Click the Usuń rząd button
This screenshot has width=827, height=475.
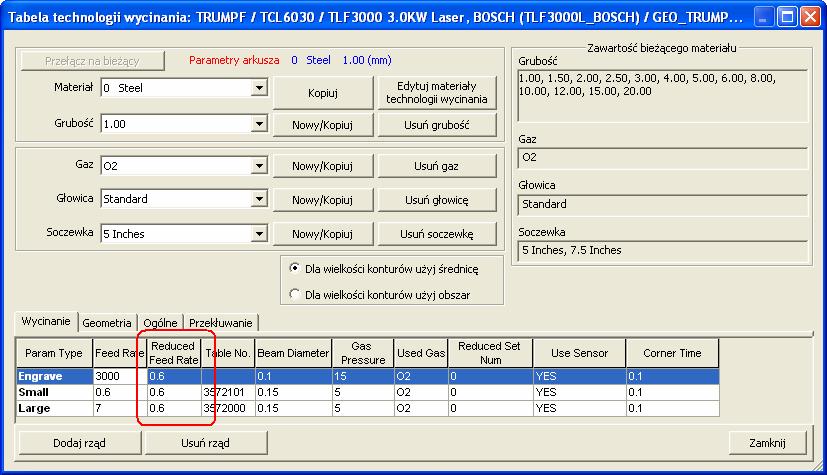(206, 443)
